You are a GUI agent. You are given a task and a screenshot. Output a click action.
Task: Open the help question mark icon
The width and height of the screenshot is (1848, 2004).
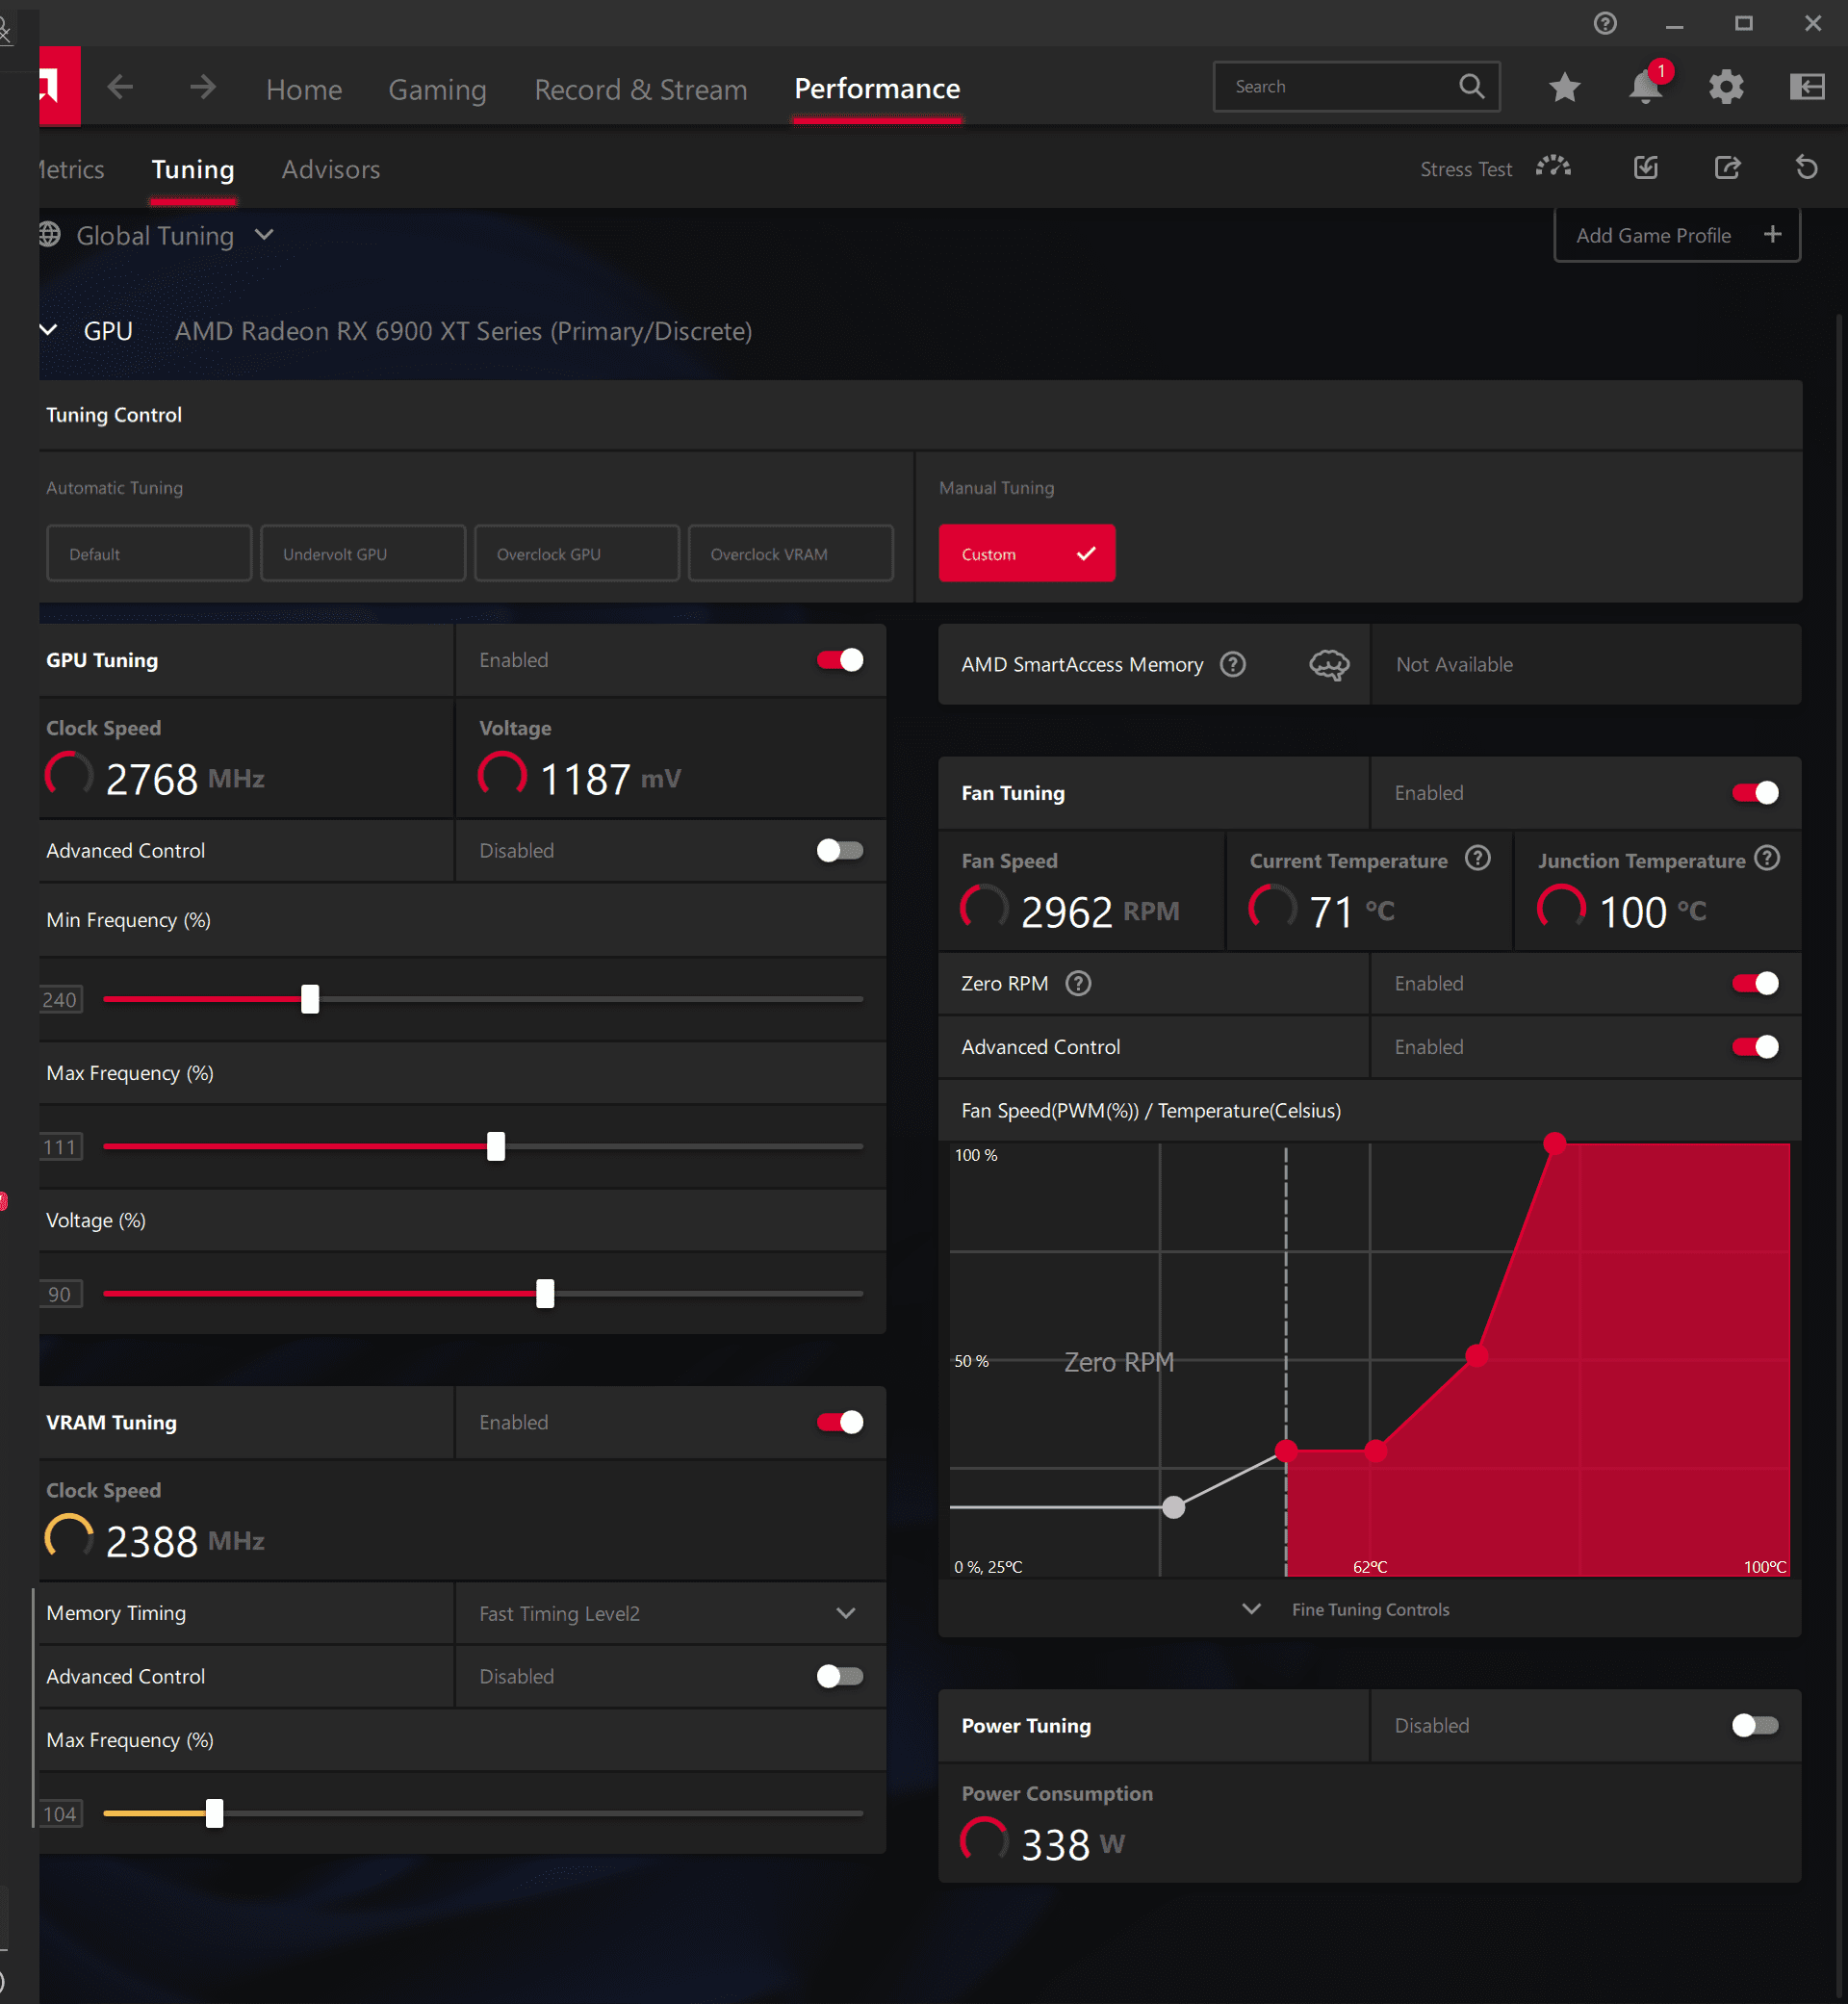(1604, 23)
